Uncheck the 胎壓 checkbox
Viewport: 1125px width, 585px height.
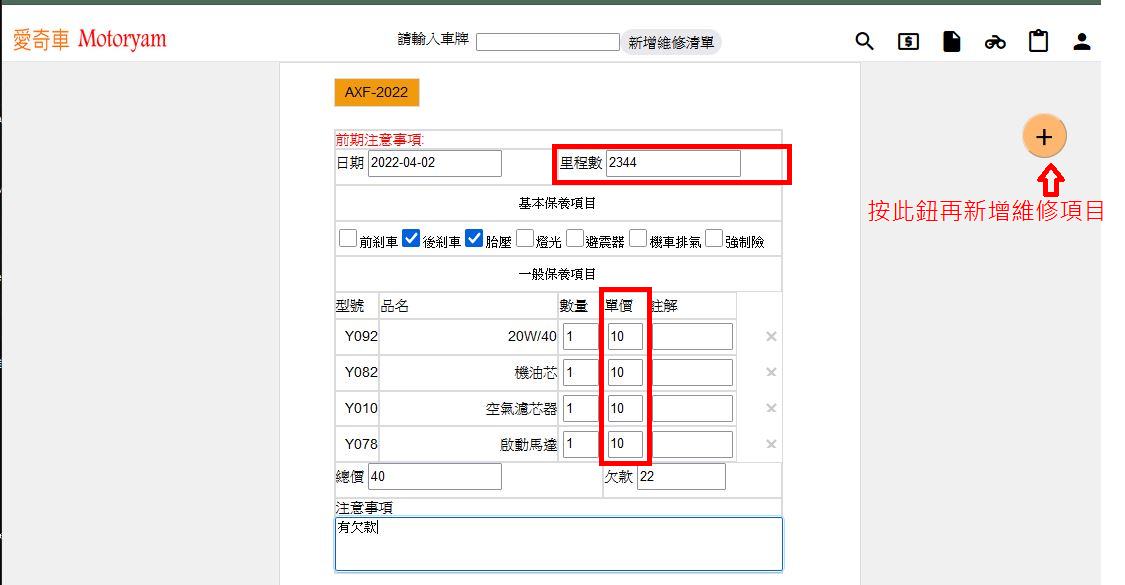[475, 239]
